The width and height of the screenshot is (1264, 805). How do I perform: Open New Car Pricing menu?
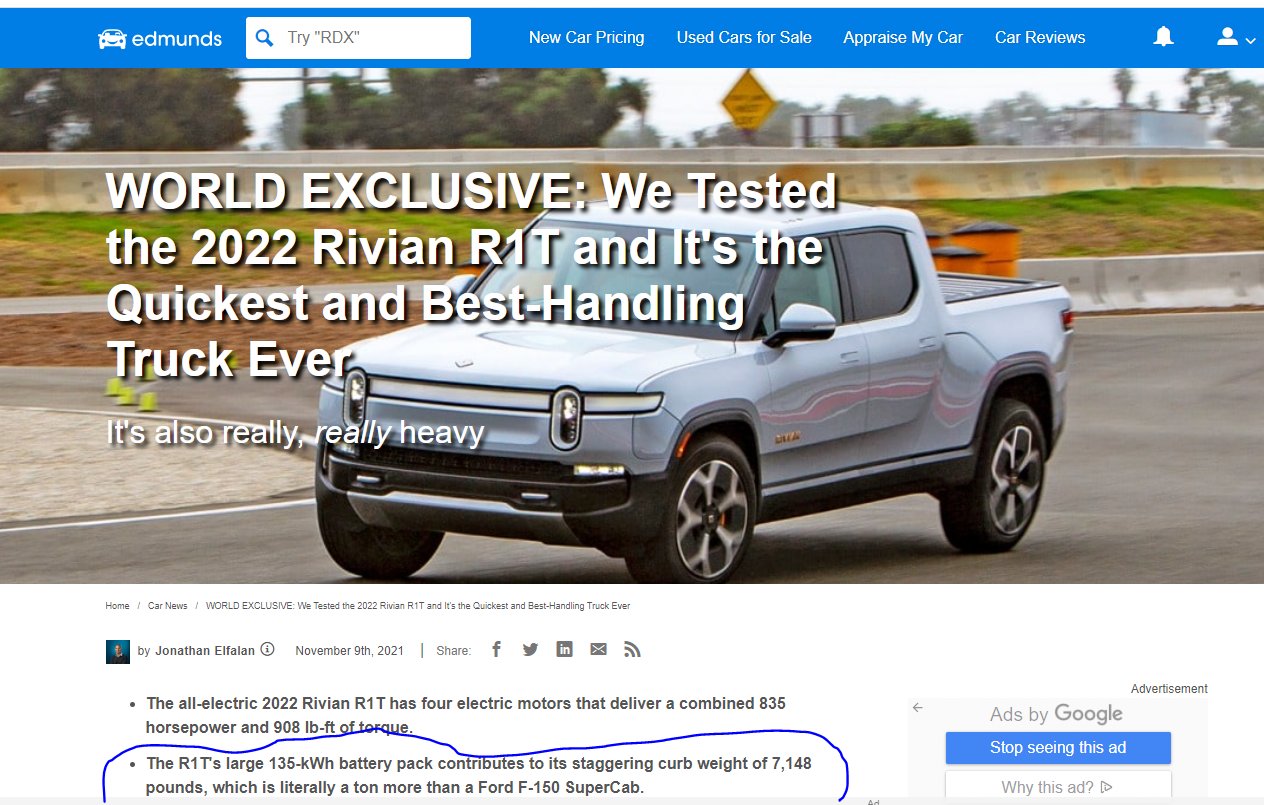tap(586, 38)
